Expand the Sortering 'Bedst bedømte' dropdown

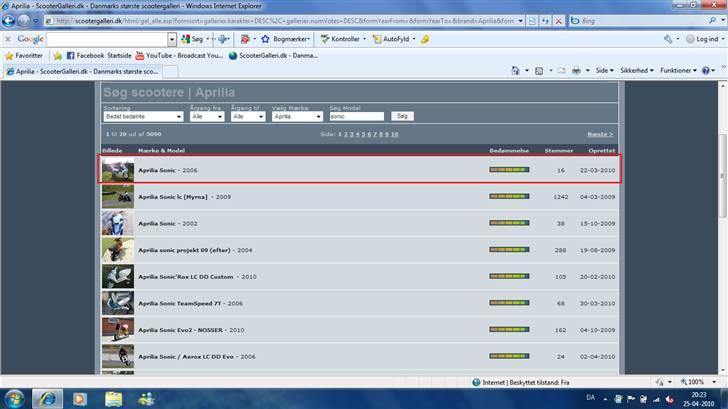click(x=144, y=116)
